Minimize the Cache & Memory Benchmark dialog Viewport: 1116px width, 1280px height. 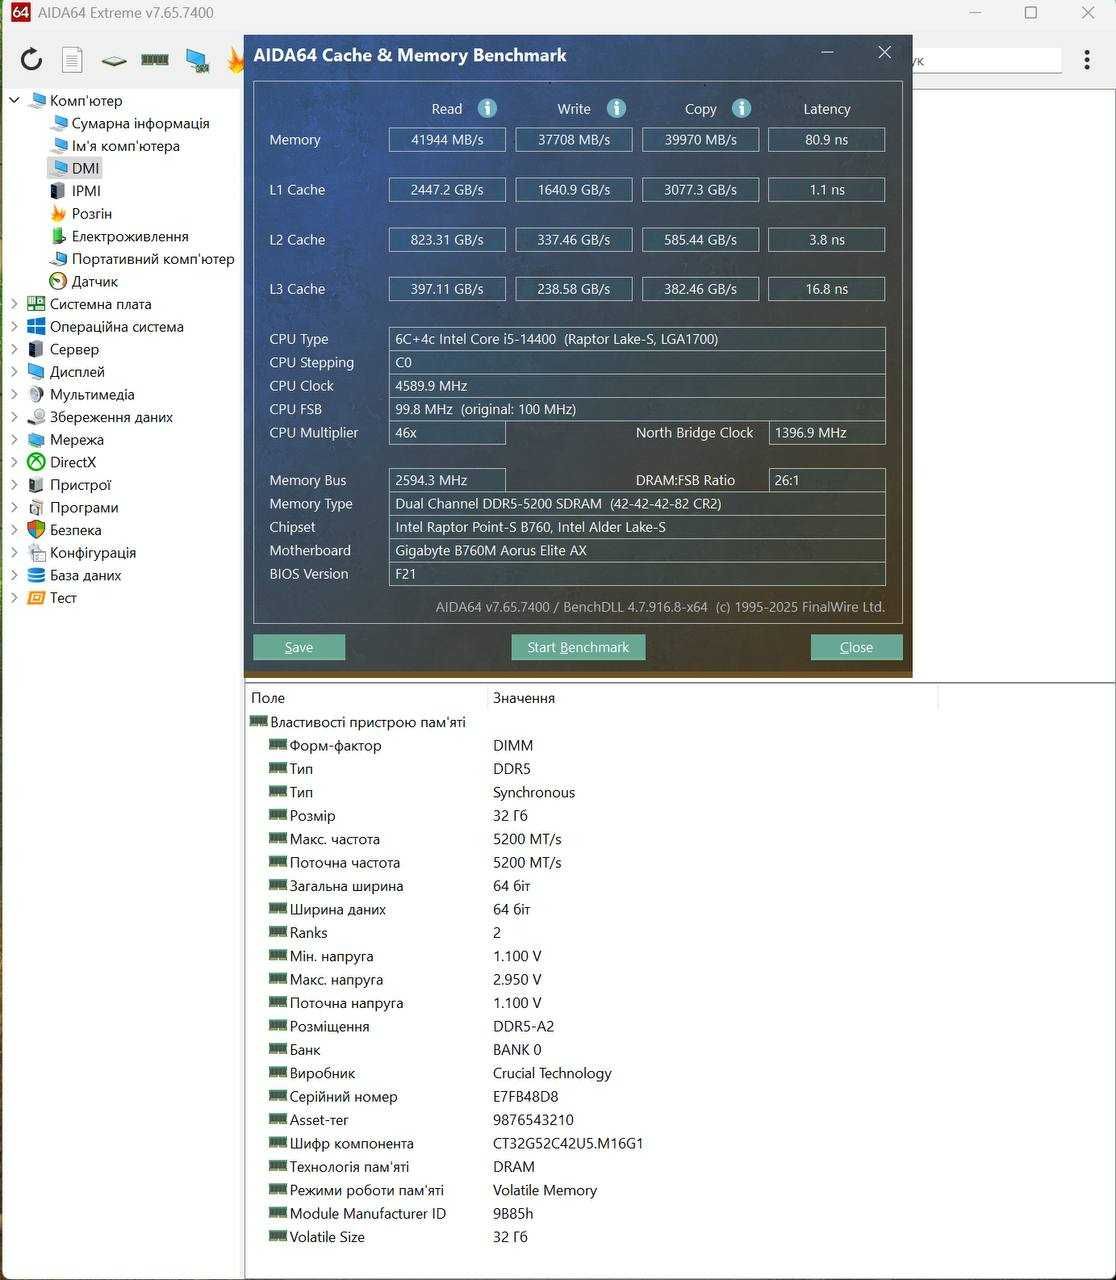[x=827, y=53]
